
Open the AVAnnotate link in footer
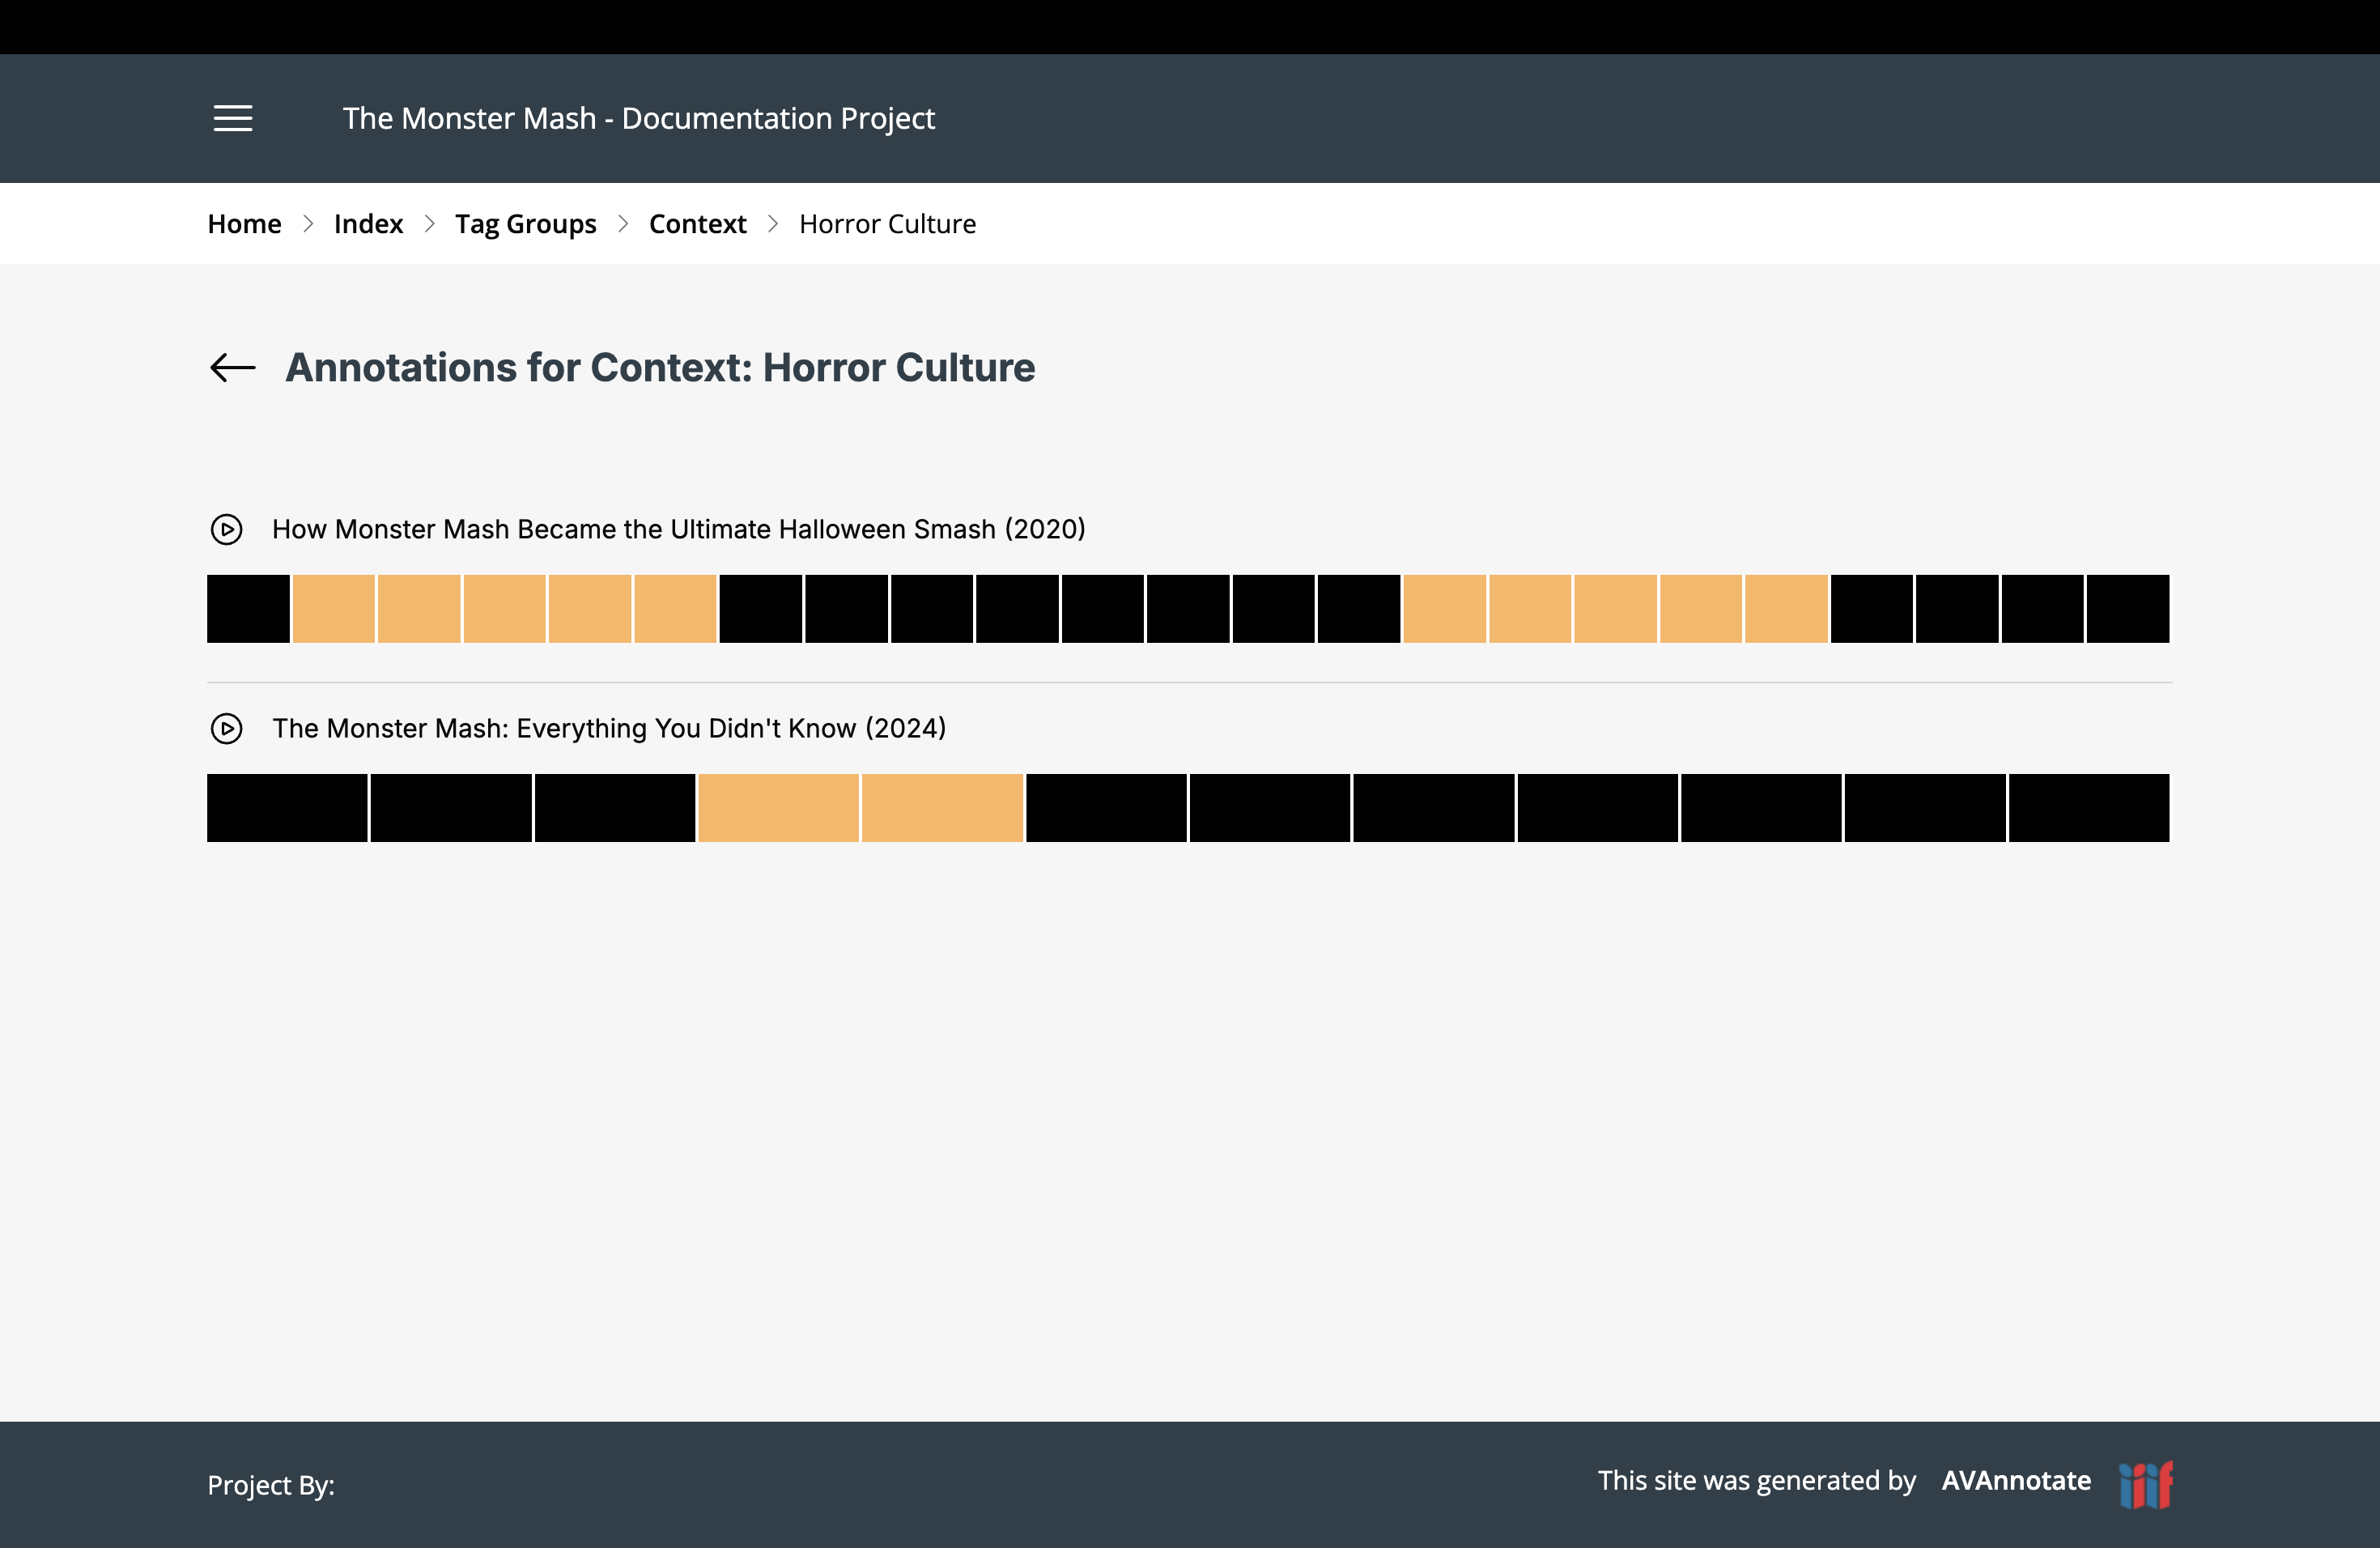pyautogui.click(x=2016, y=1480)
